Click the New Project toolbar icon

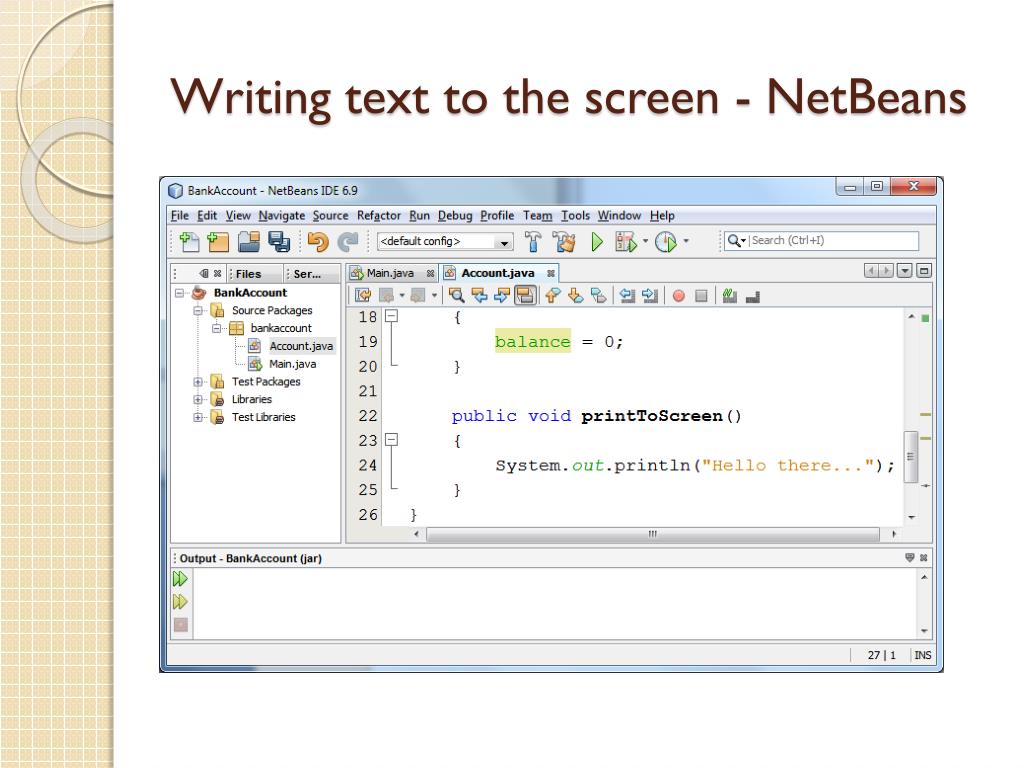pyautogui.click(x=217, y=242)
